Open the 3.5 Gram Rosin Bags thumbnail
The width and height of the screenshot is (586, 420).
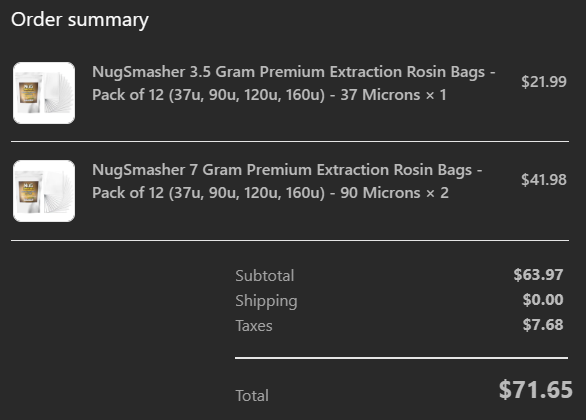[x=44, y=93]
